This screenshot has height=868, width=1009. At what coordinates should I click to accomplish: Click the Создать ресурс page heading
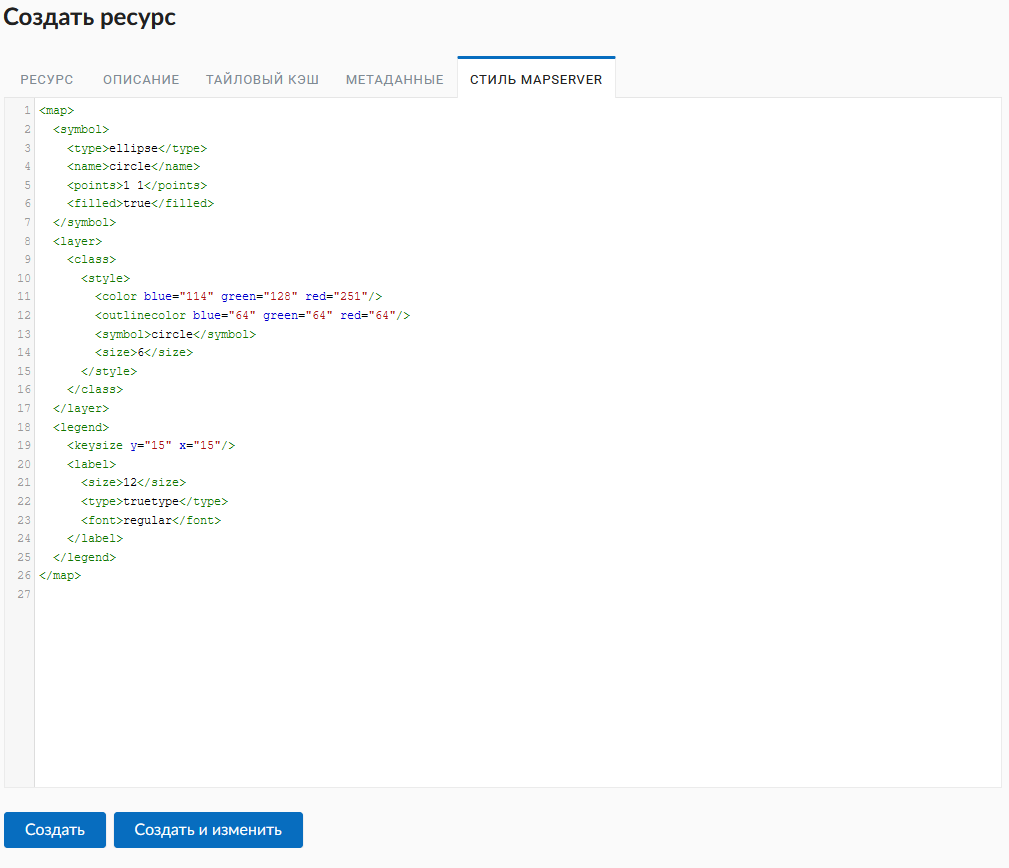pyautogui.click(x=89, y=17)
